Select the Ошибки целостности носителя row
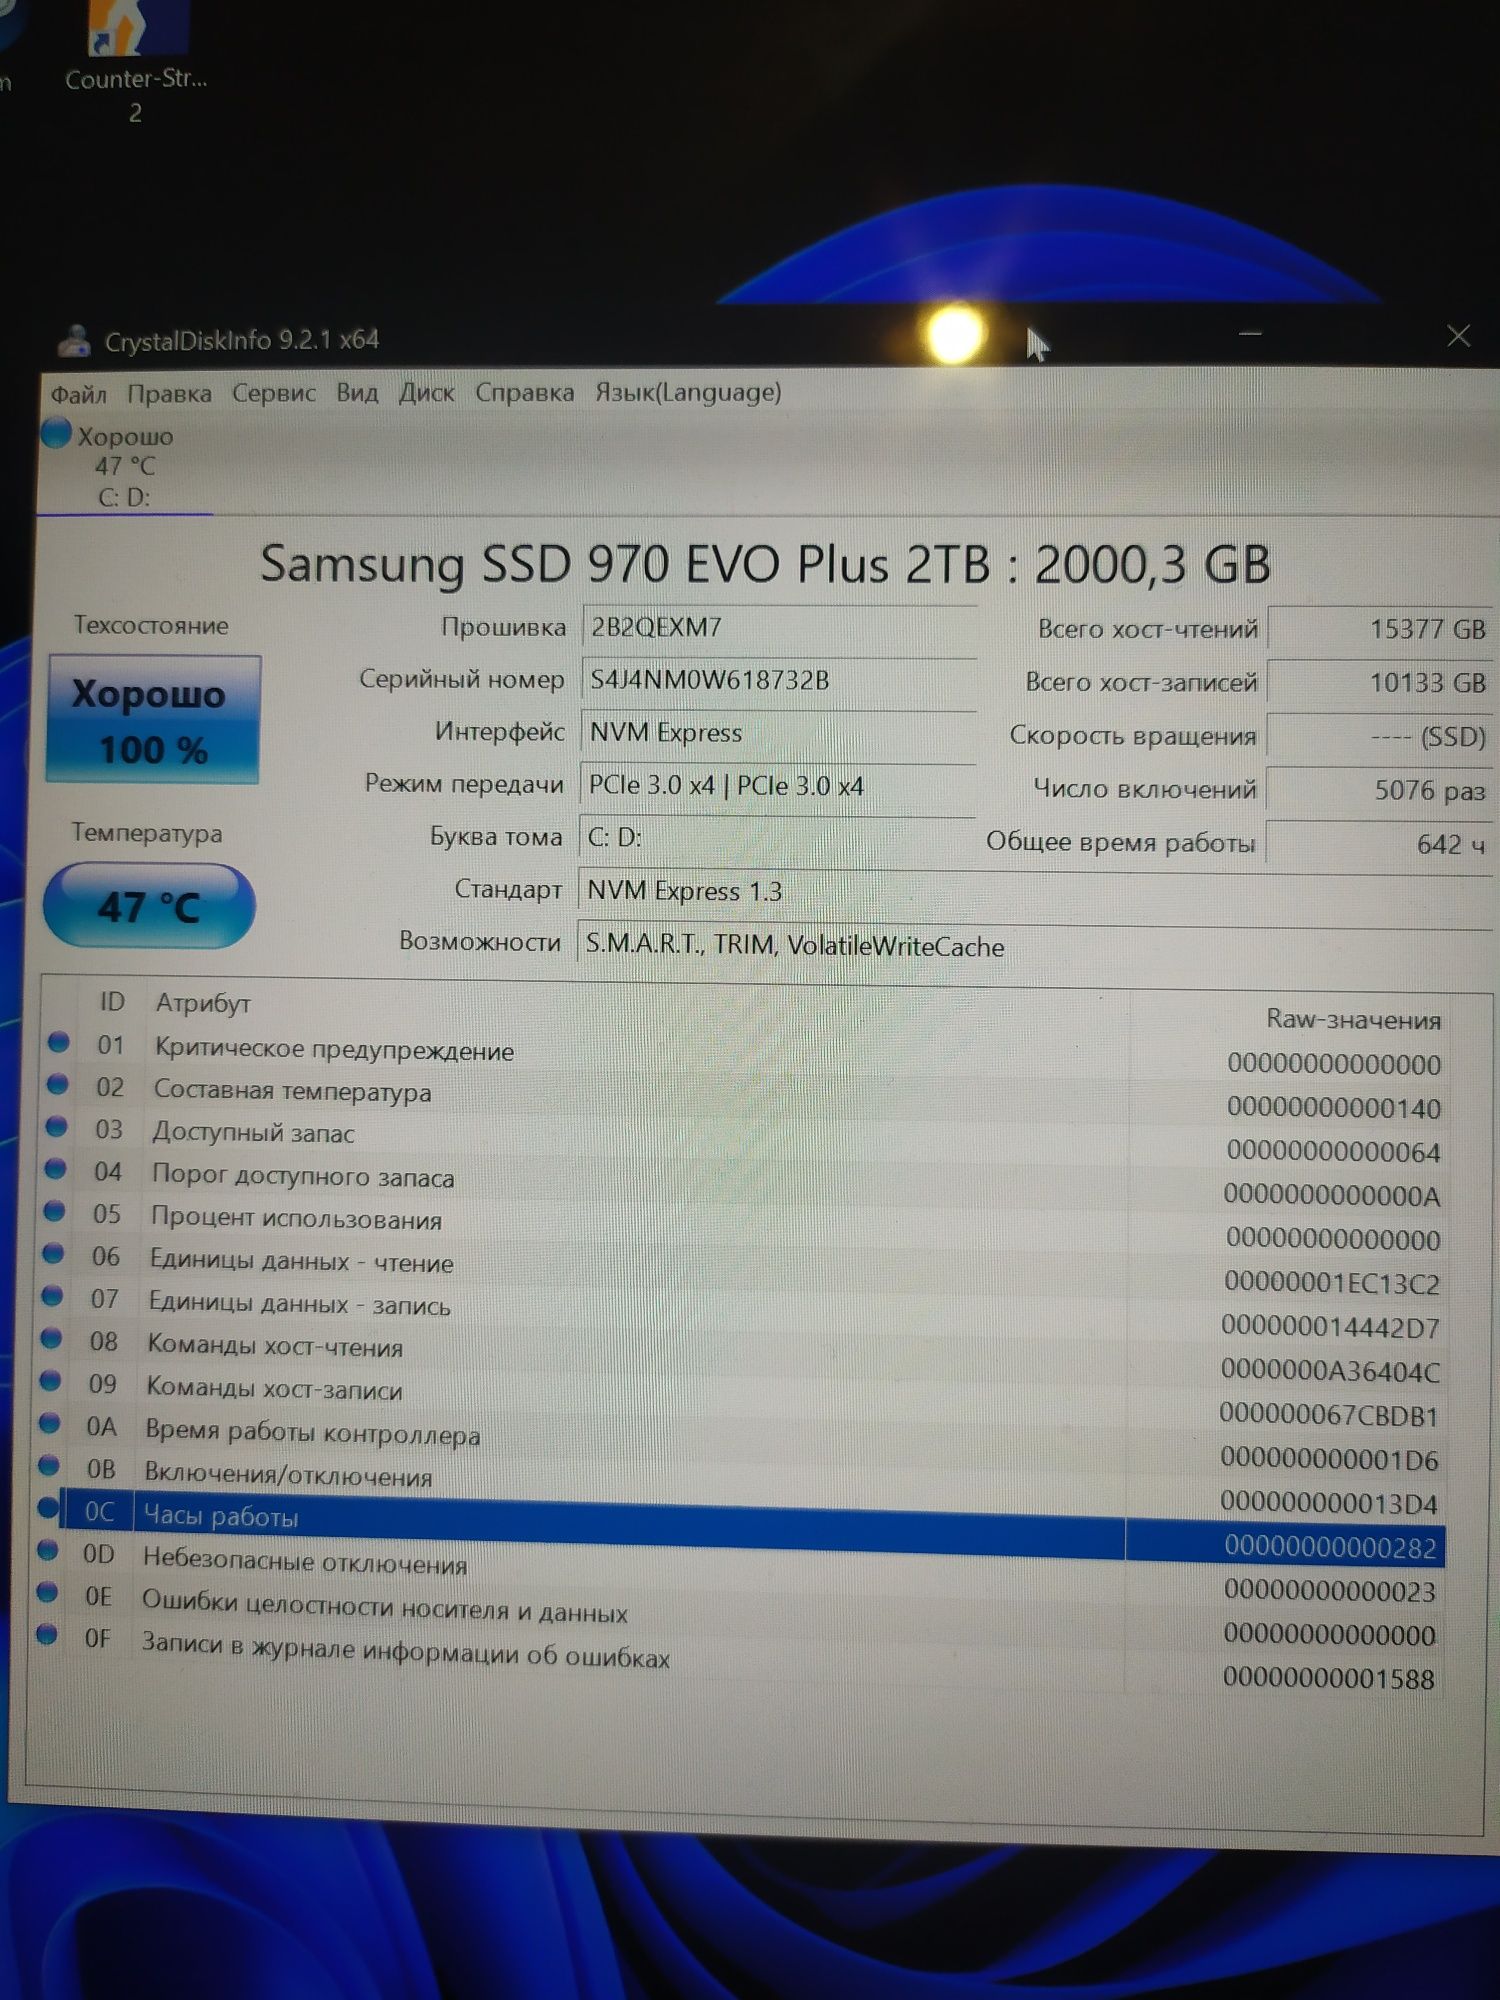Viewport: 1500px width, 2000px height. 741,1614
